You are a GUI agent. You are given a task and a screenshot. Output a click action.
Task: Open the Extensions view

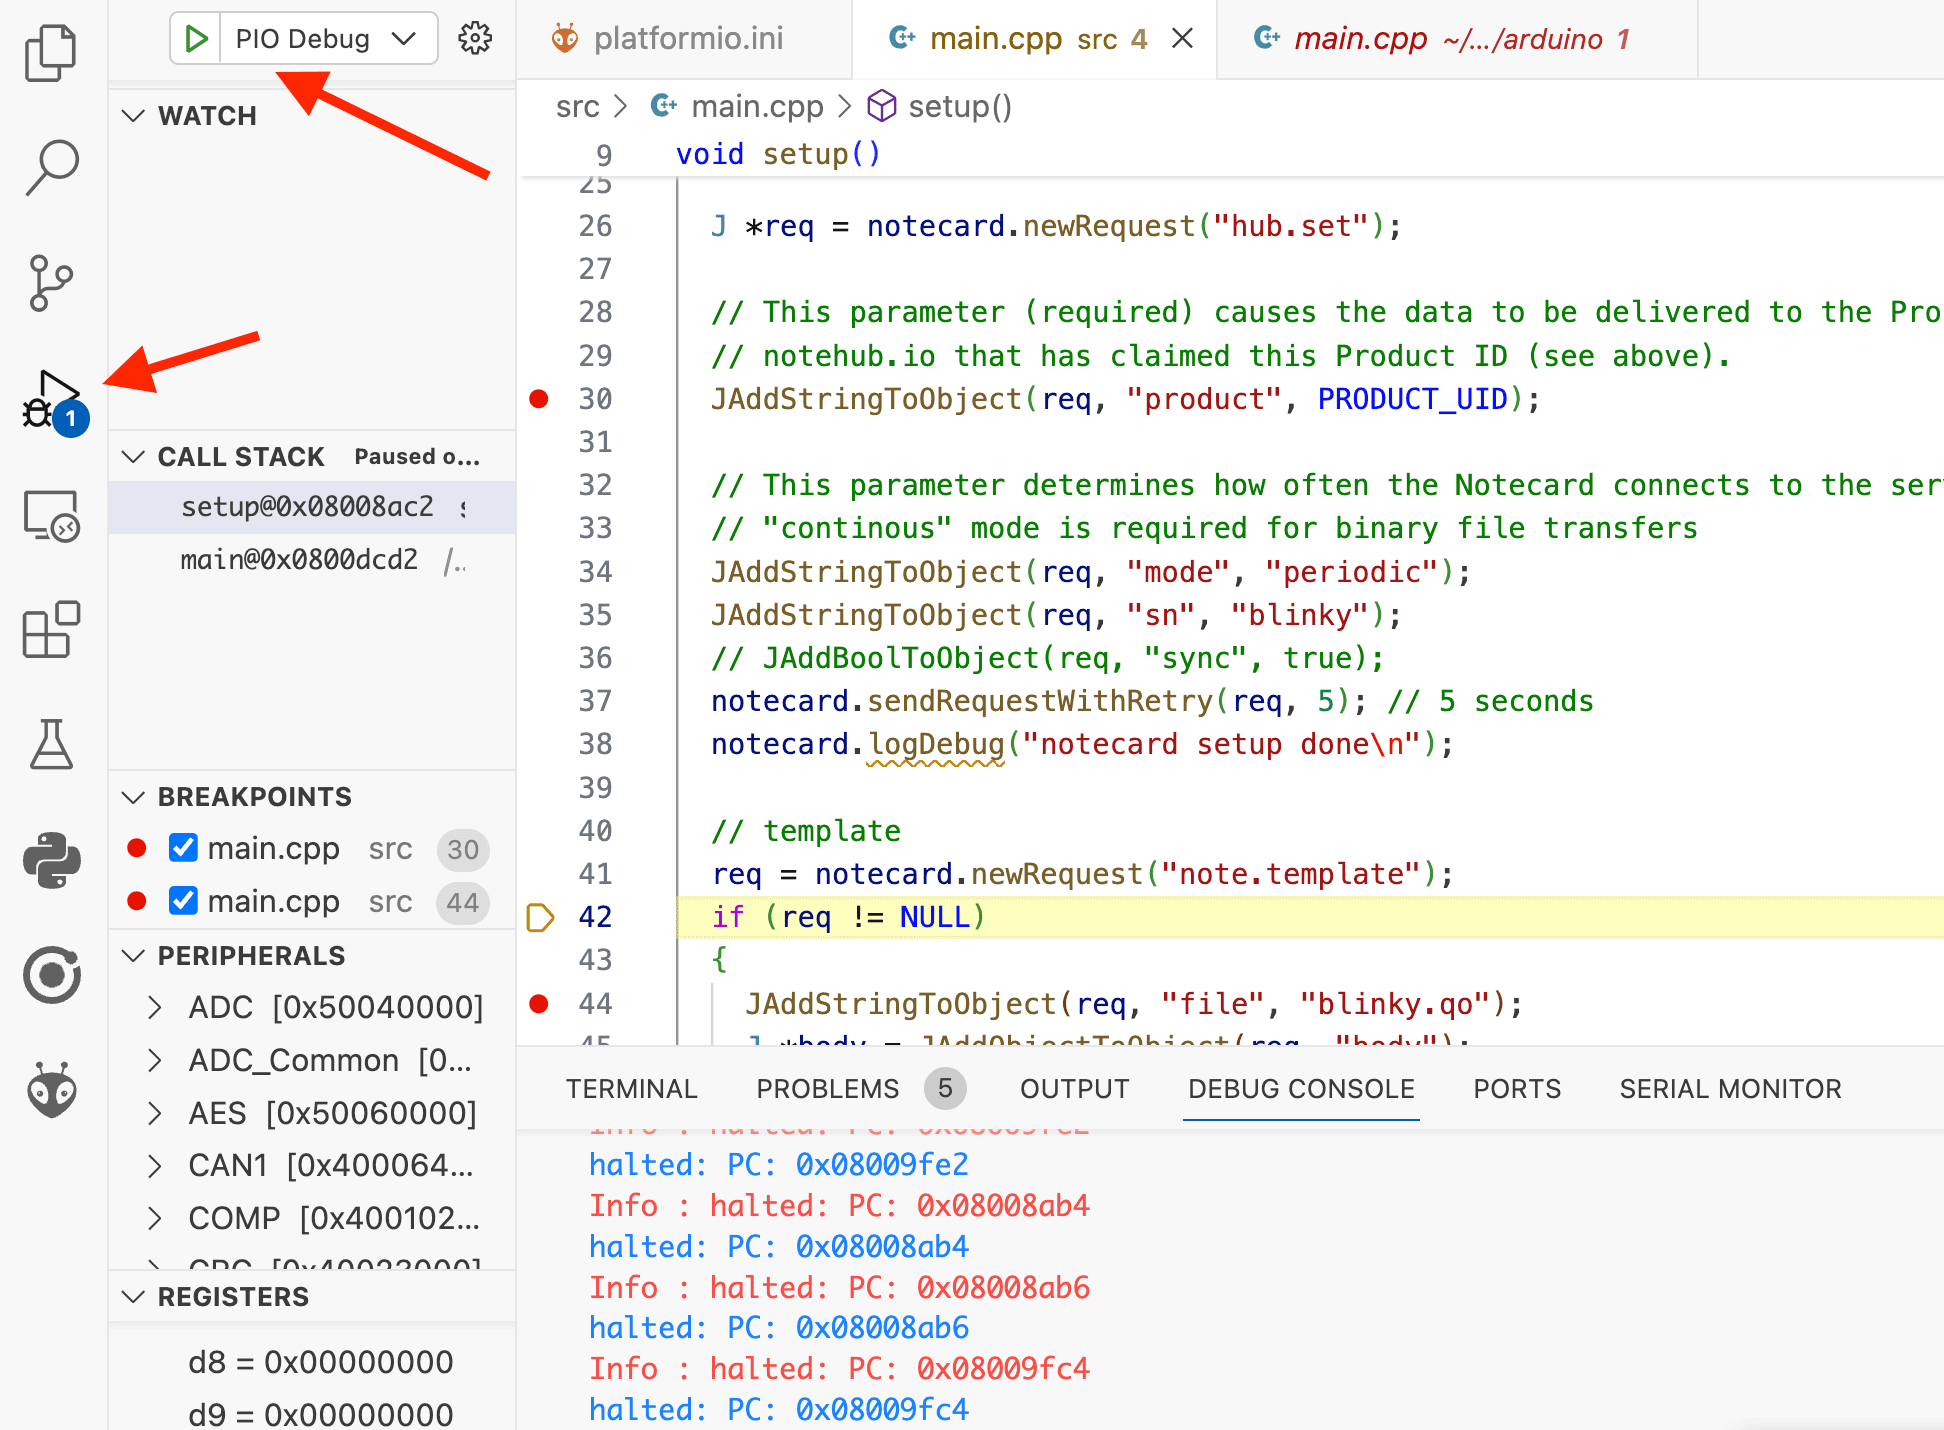pos(51,630)
